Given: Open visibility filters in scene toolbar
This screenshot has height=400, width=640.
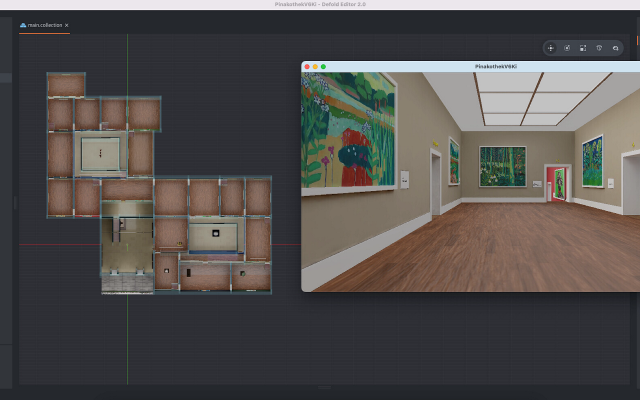Looking at the screenshot, I should tap(615, 48).
